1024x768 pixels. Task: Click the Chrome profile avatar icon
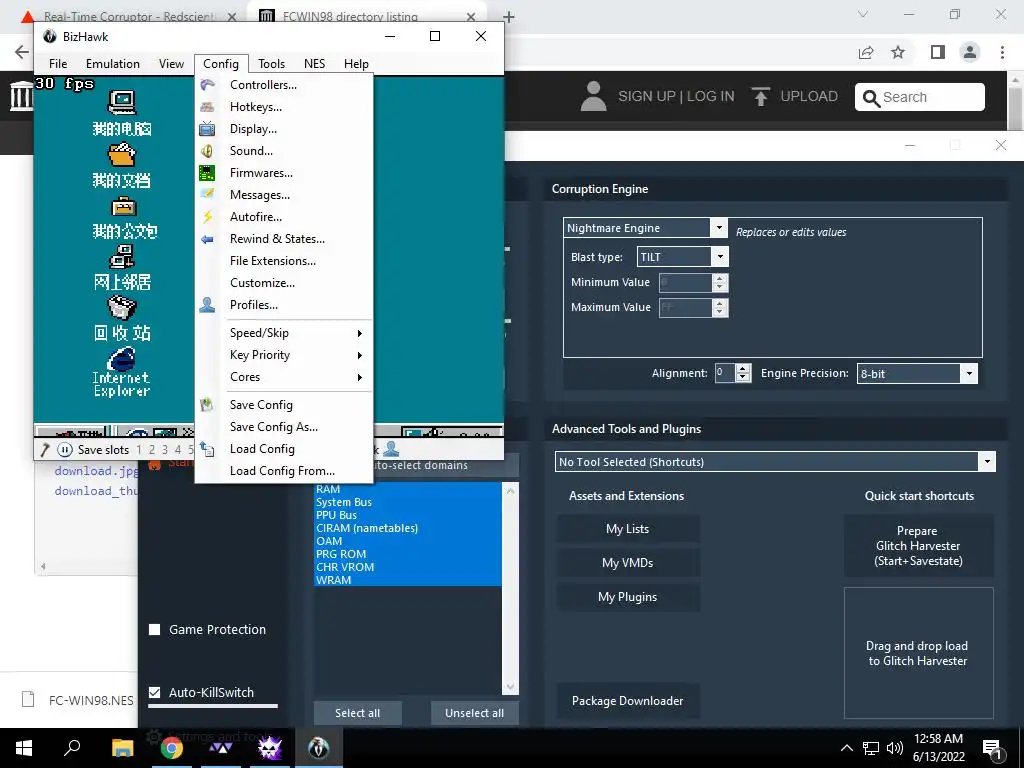[x=970, y=52]
